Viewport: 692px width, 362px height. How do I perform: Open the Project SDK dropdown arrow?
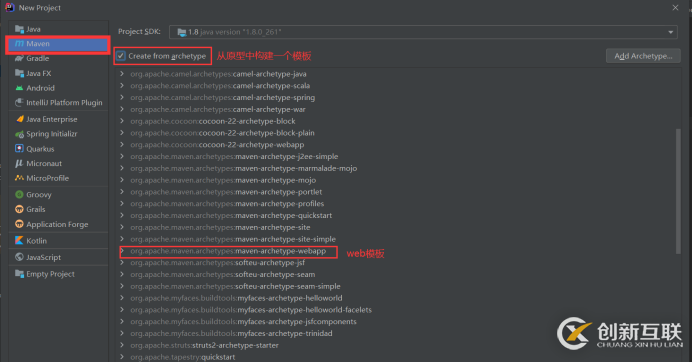[670, 32]
